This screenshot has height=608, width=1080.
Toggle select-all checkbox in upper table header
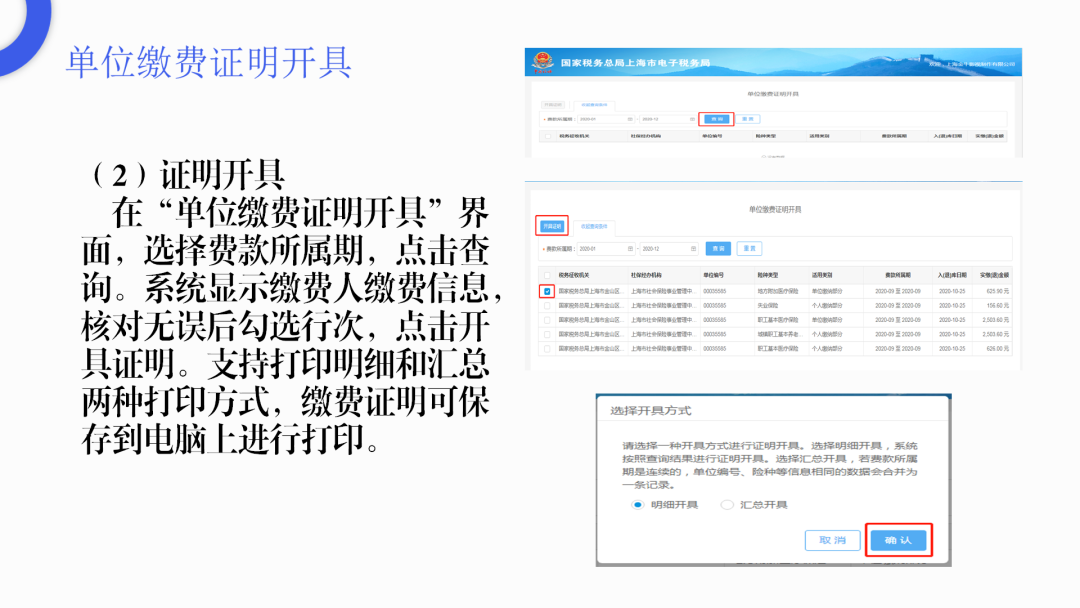coord(548,136)
